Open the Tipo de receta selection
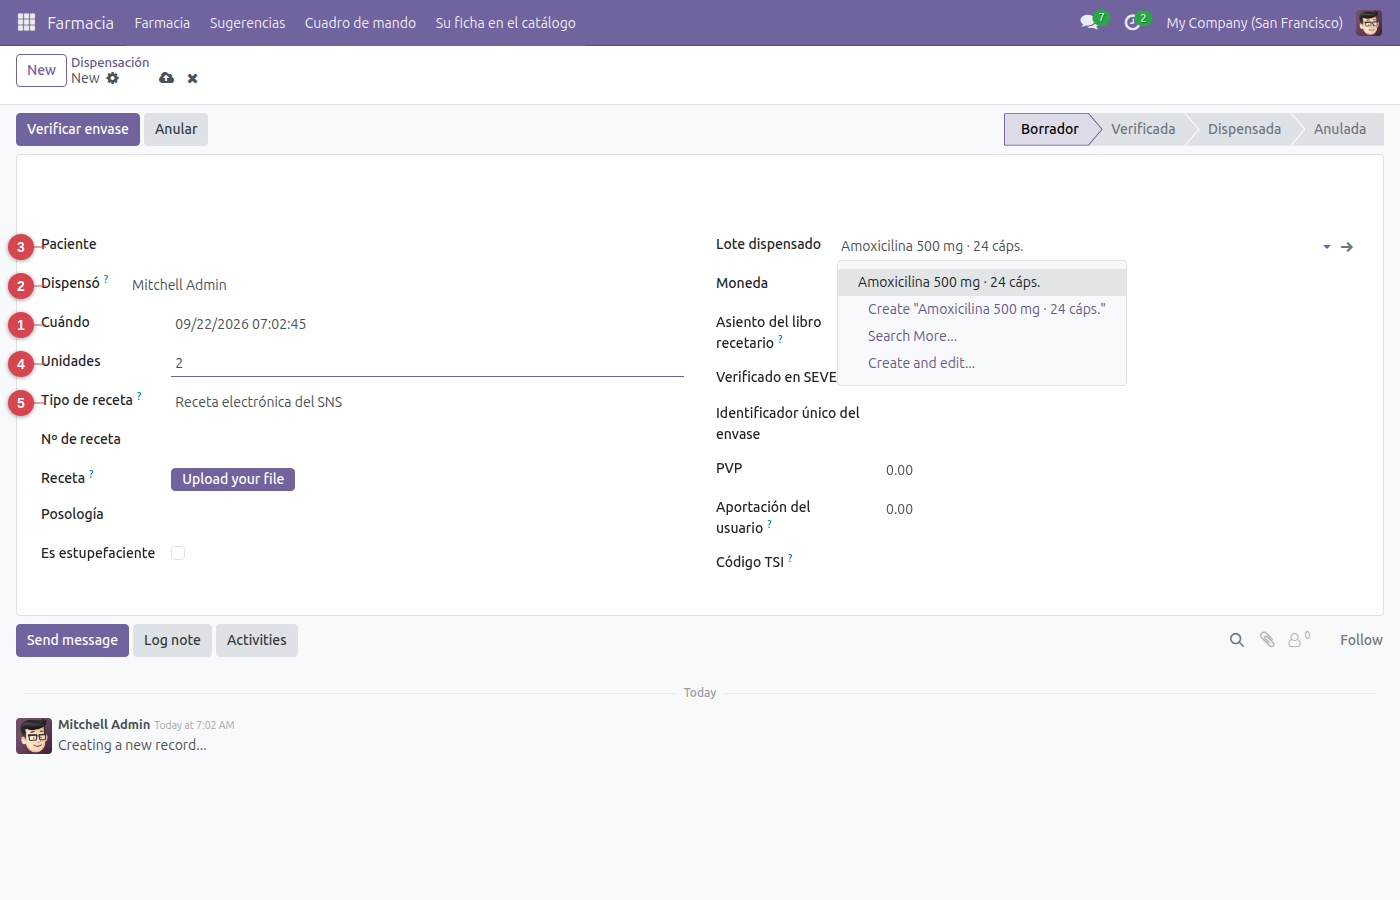The height and width of the screenshot is (900, 1400). pos(427,402)
